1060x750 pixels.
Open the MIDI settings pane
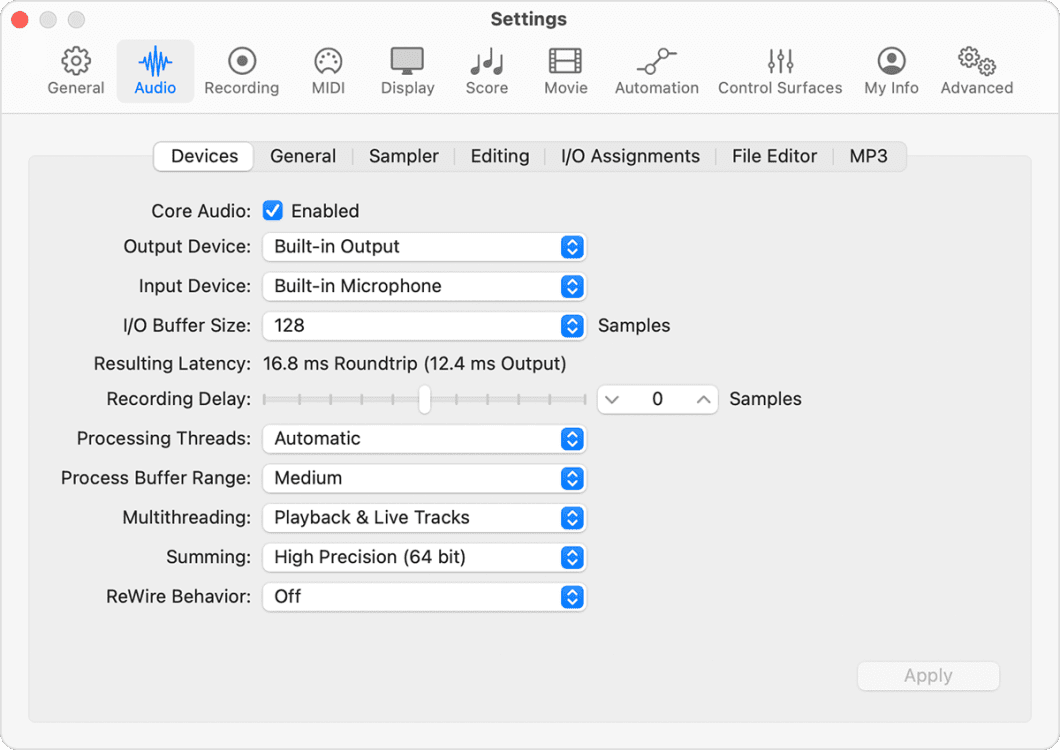point(327,70)
